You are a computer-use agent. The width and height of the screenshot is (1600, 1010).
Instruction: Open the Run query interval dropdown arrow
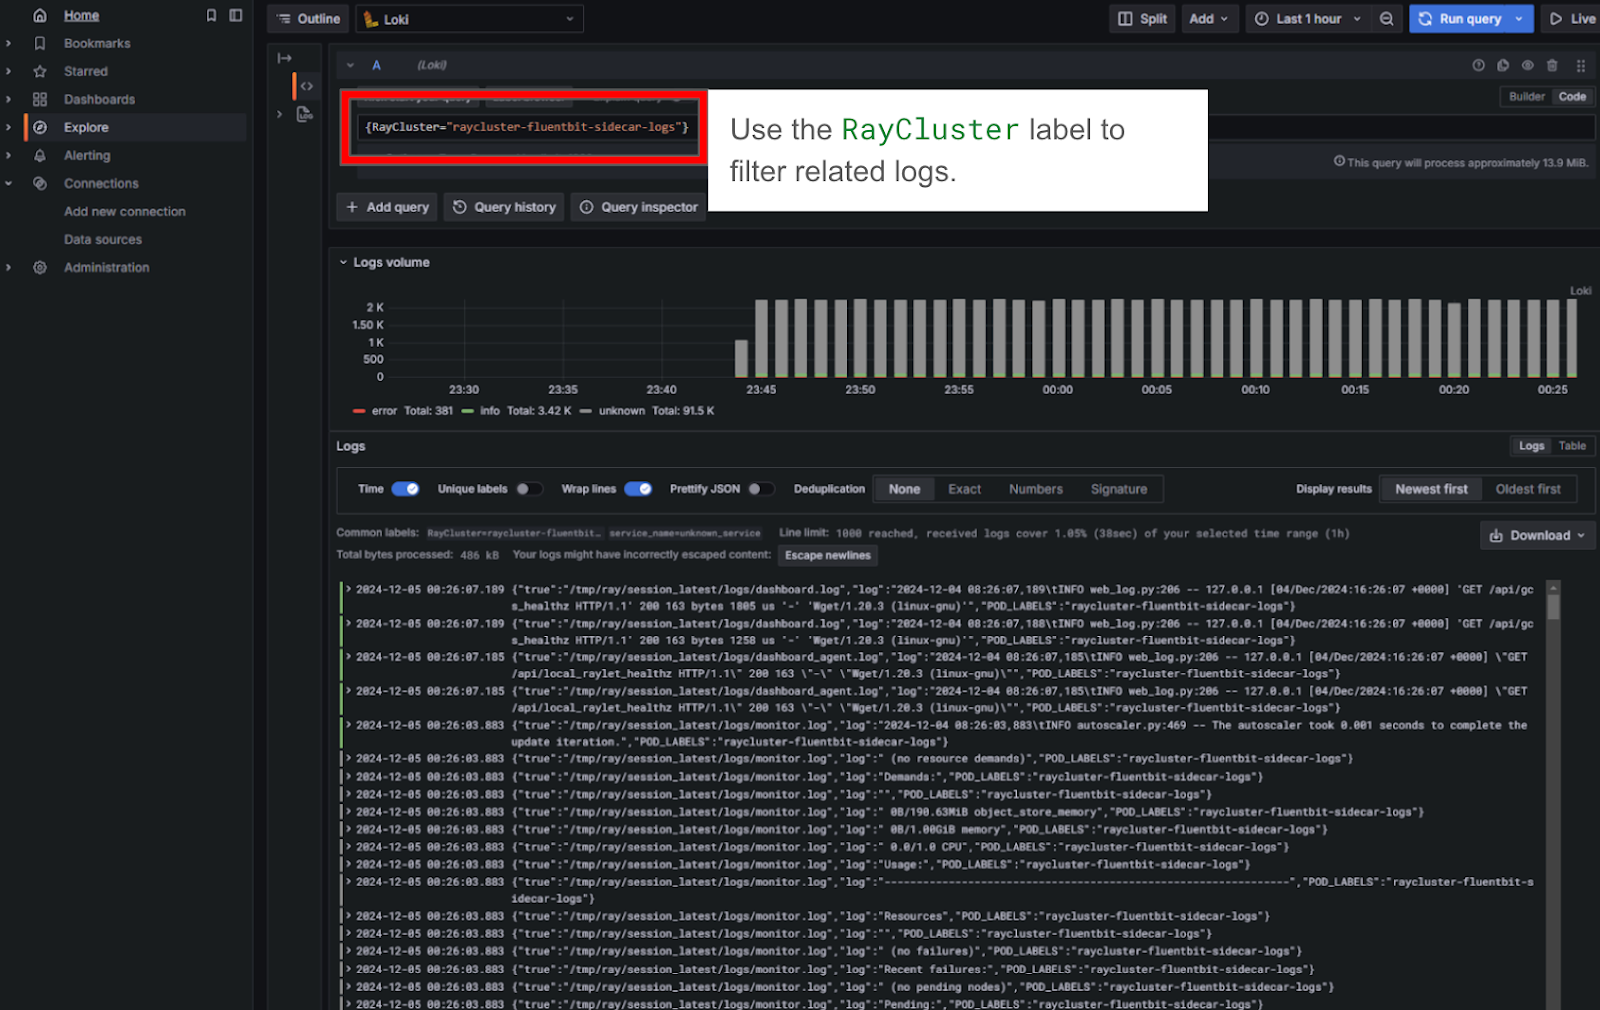point(1520,19)
